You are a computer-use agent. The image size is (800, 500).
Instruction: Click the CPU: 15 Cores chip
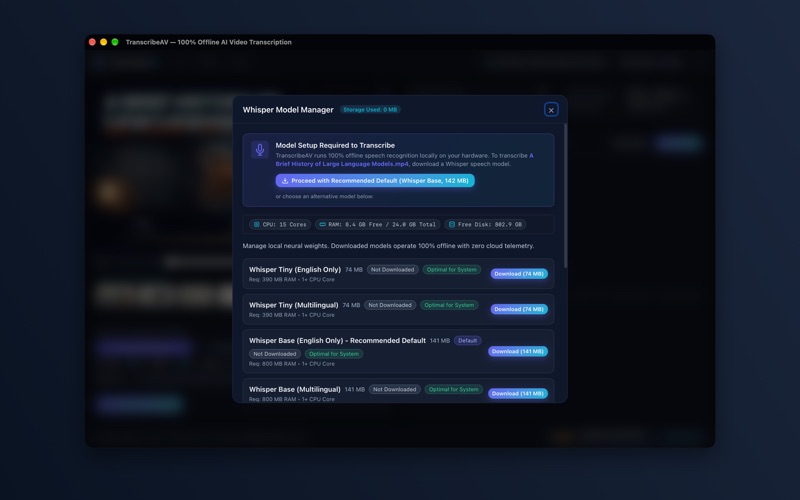click(x=280, y=224)
